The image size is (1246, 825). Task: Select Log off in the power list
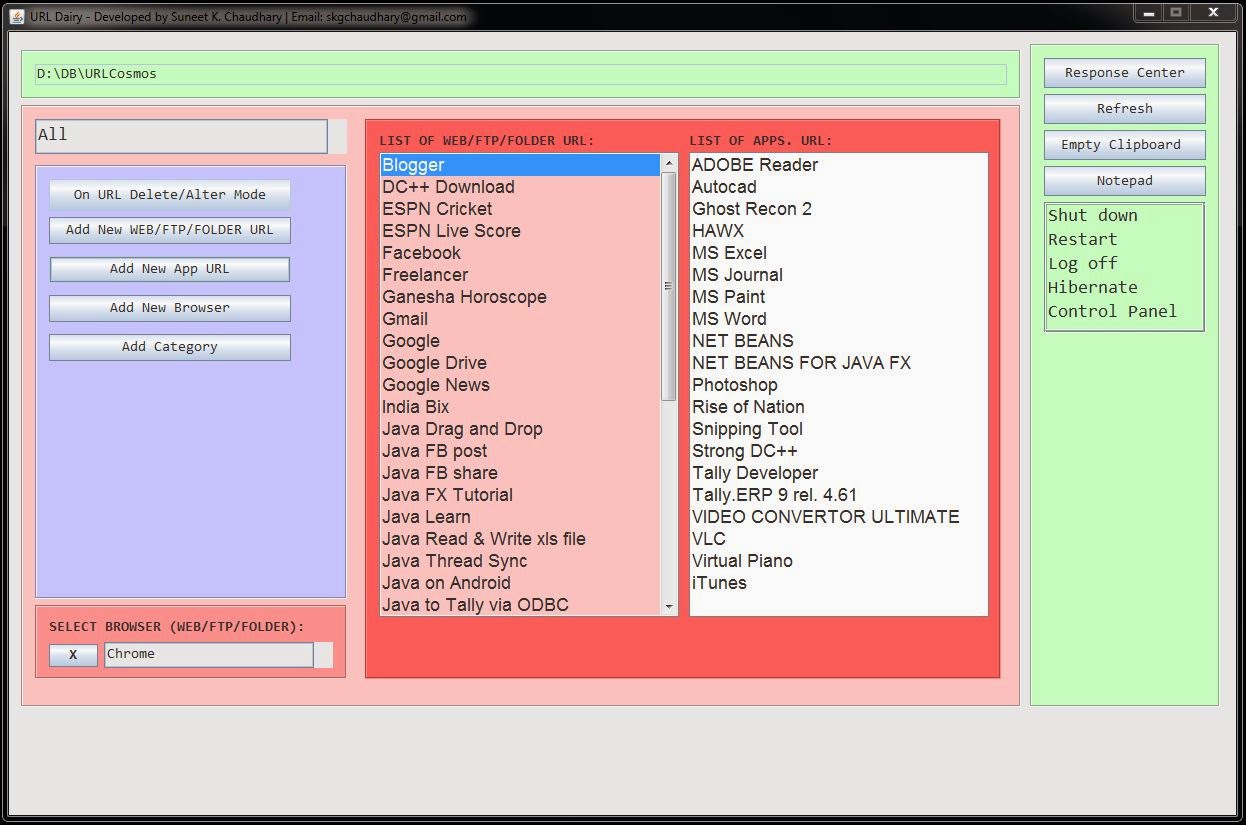tap(1124, 264)
